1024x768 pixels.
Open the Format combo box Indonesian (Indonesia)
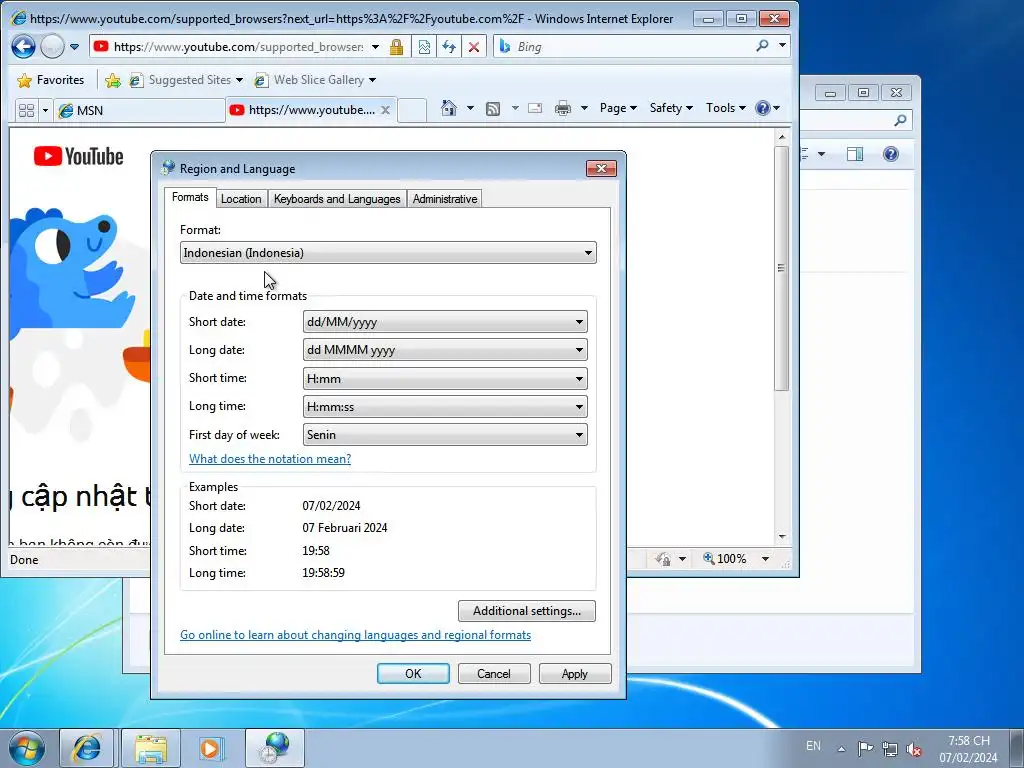click(388, 253)
